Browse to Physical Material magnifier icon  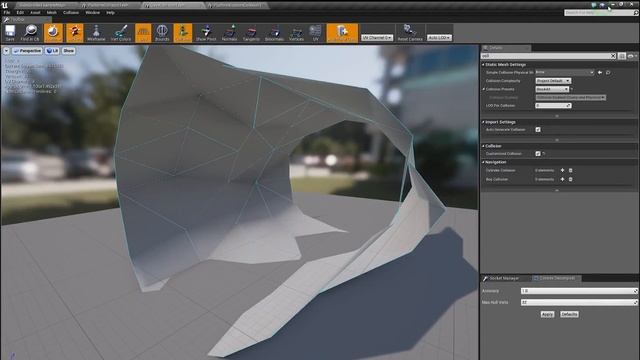pyautogui.click(x=608, y=72)
